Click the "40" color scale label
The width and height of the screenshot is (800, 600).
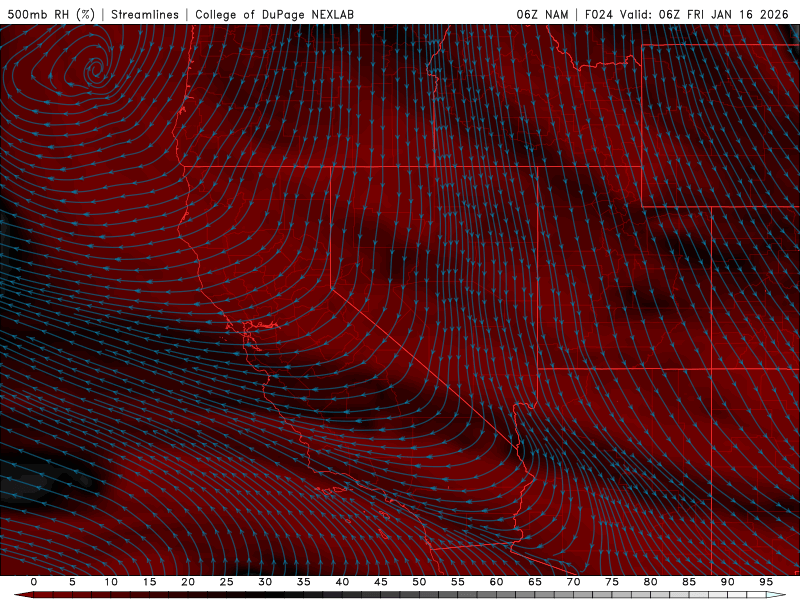coord(342,582)
